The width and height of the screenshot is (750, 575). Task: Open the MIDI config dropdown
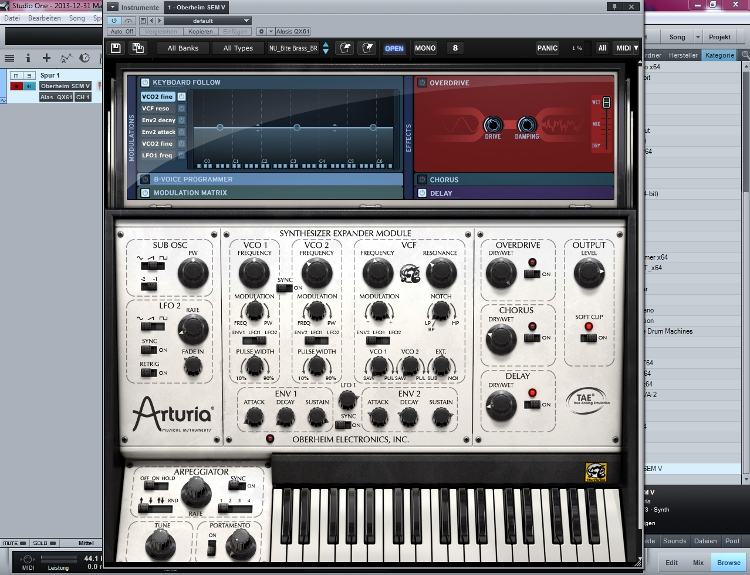coord(627,48)
